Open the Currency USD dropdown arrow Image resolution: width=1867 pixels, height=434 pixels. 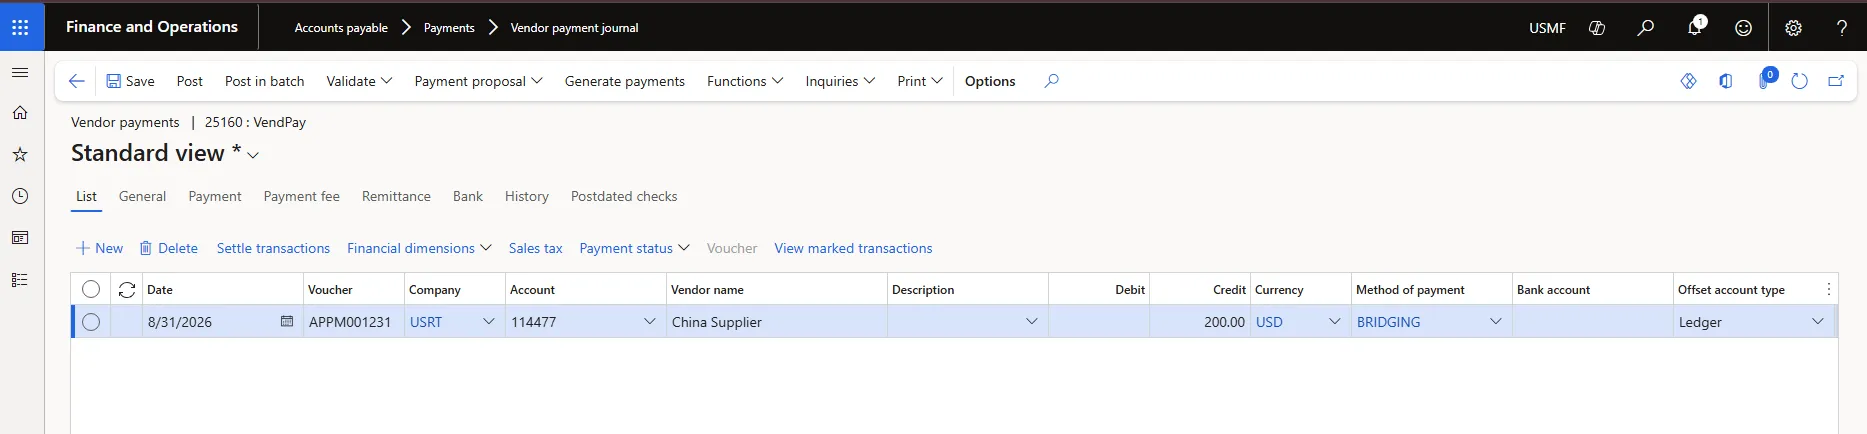coord(1334,321)
